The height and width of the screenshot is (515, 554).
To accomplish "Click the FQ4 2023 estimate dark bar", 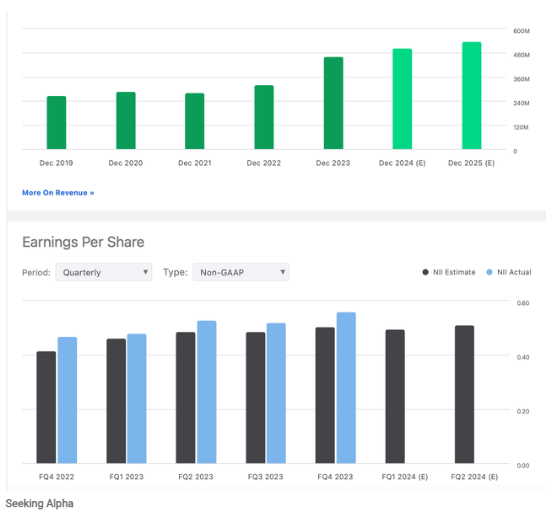I will coord(325,395).
